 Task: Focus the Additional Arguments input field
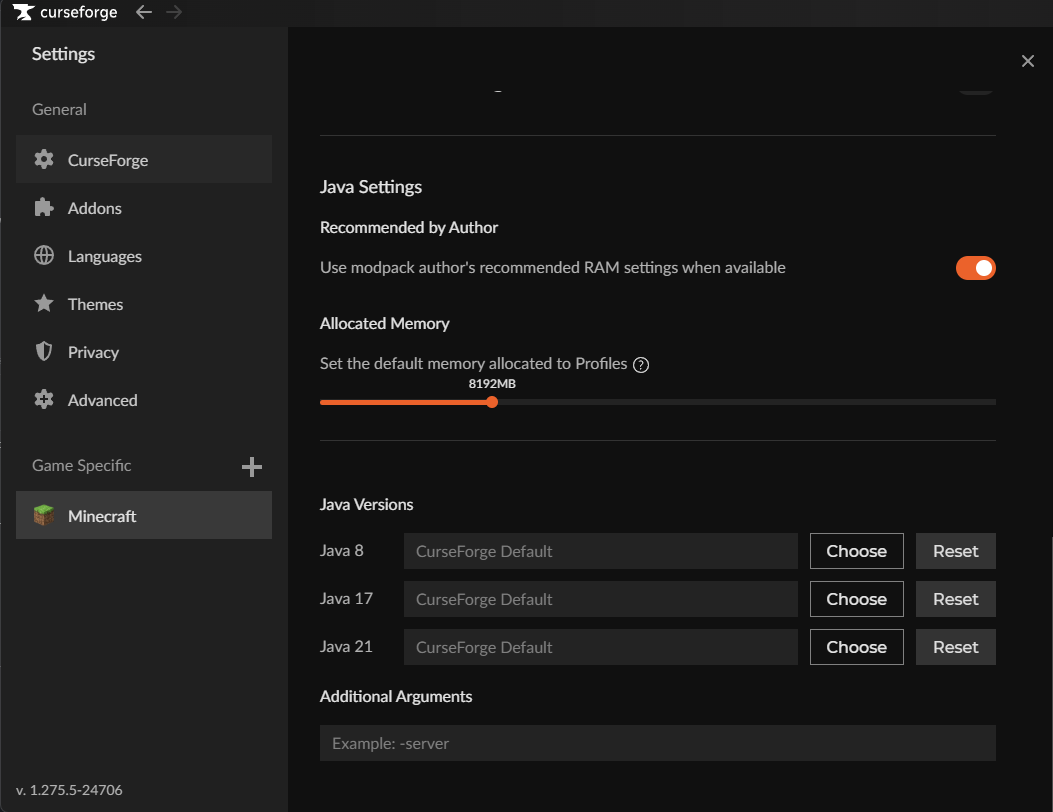pyautogui.click(x=657, y=743)
